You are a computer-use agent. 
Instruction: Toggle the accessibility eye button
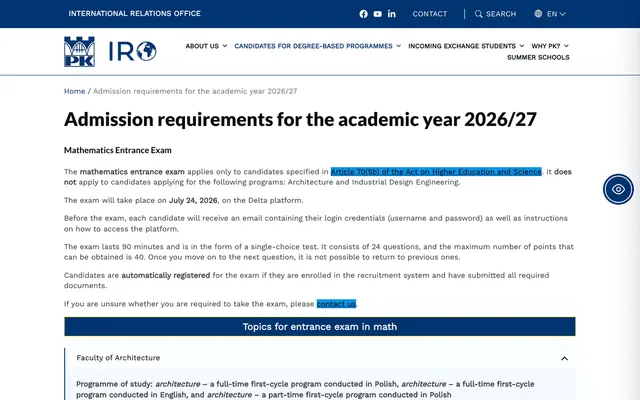618,189
